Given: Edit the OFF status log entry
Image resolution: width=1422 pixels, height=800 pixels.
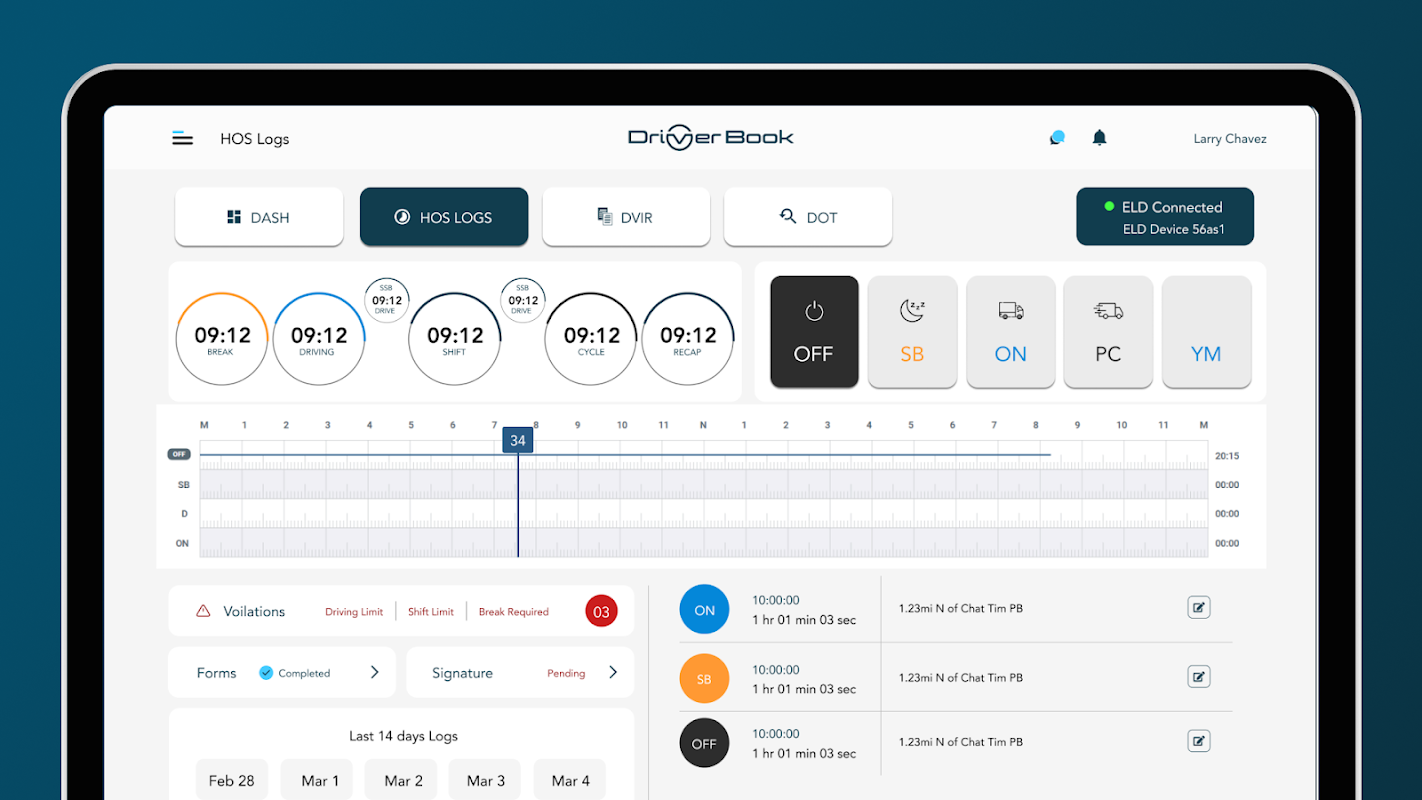Looking at the screenshot, I should (1199, 741).
